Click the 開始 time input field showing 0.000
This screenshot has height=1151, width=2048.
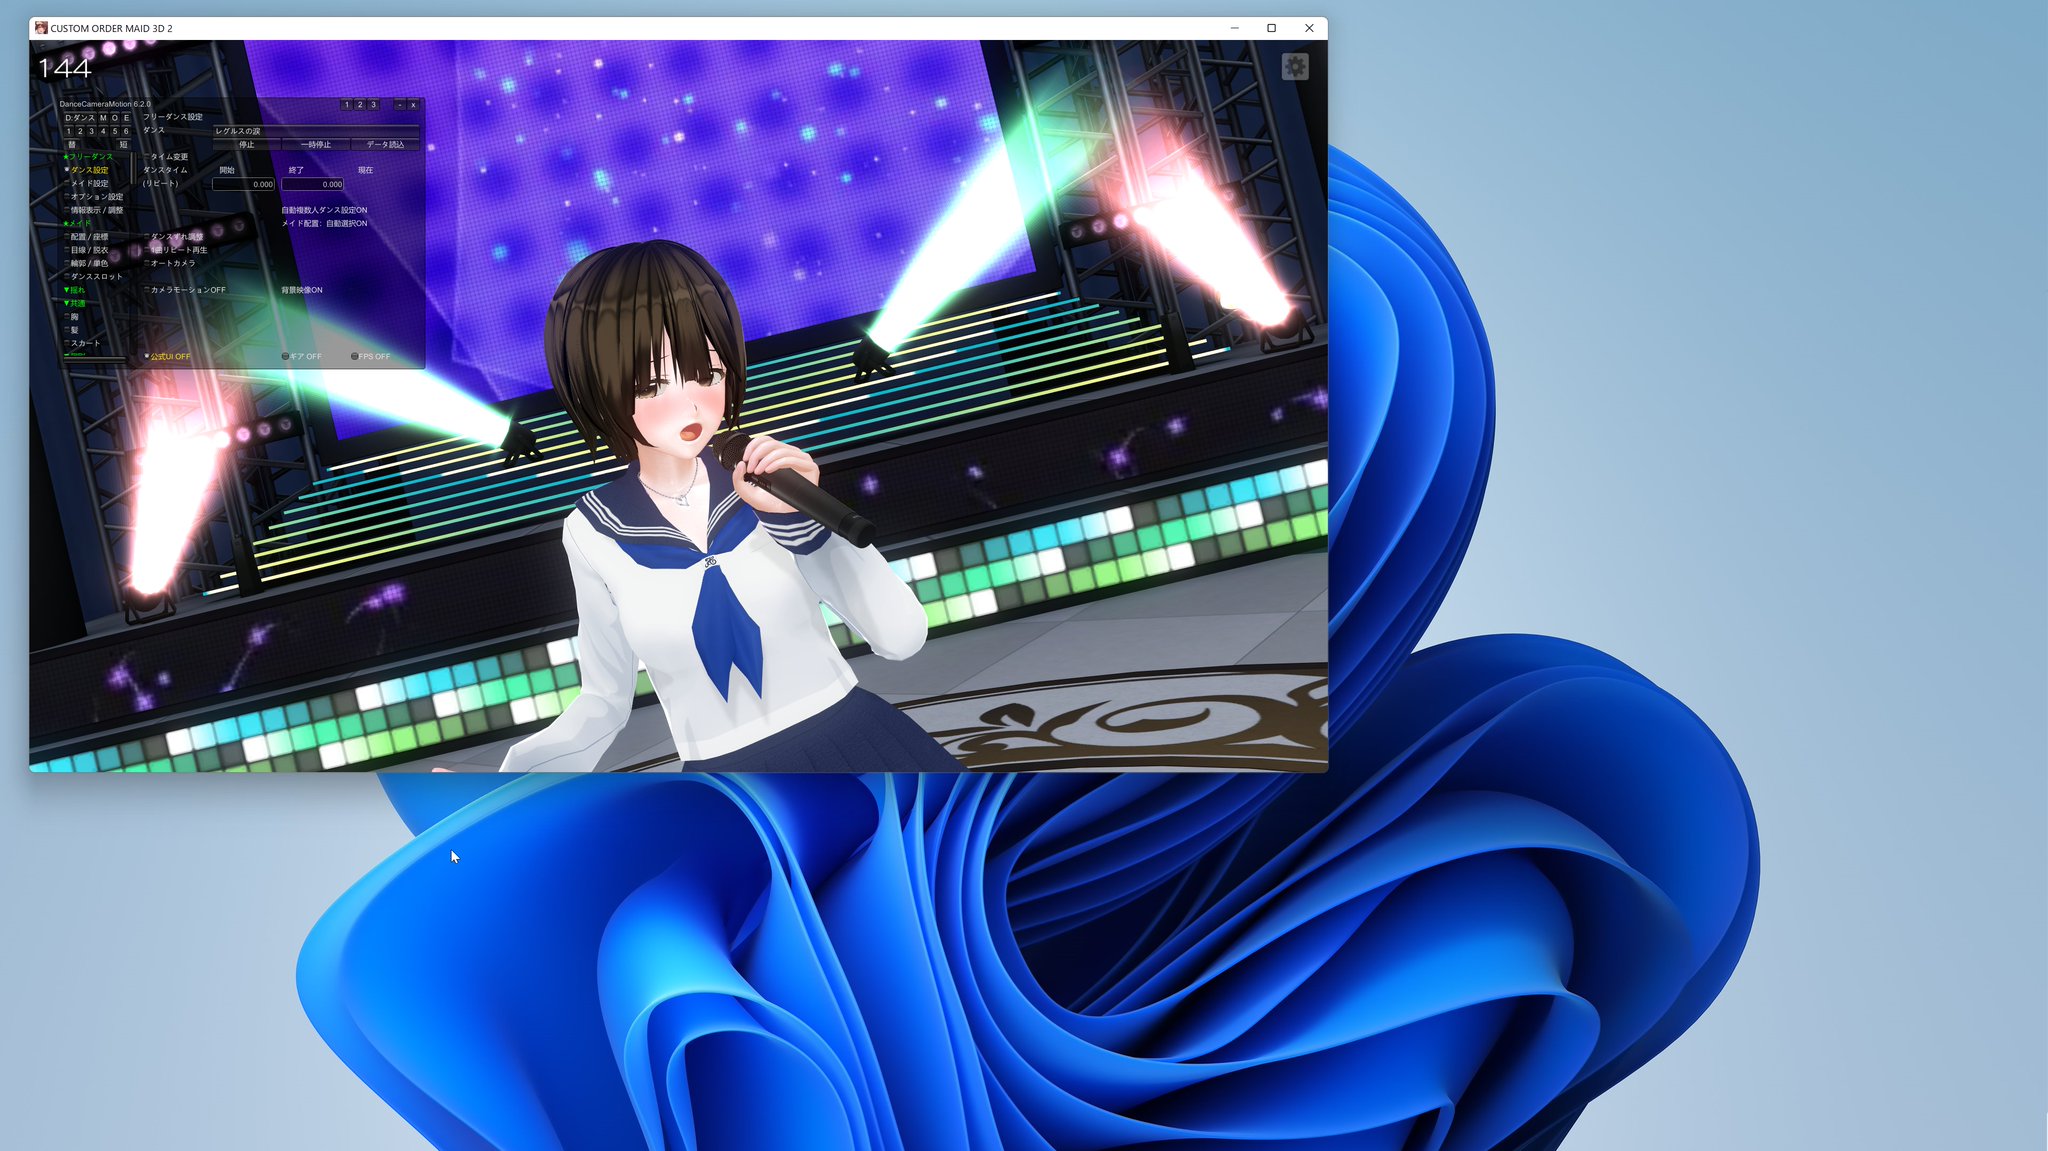click(244, 185)
